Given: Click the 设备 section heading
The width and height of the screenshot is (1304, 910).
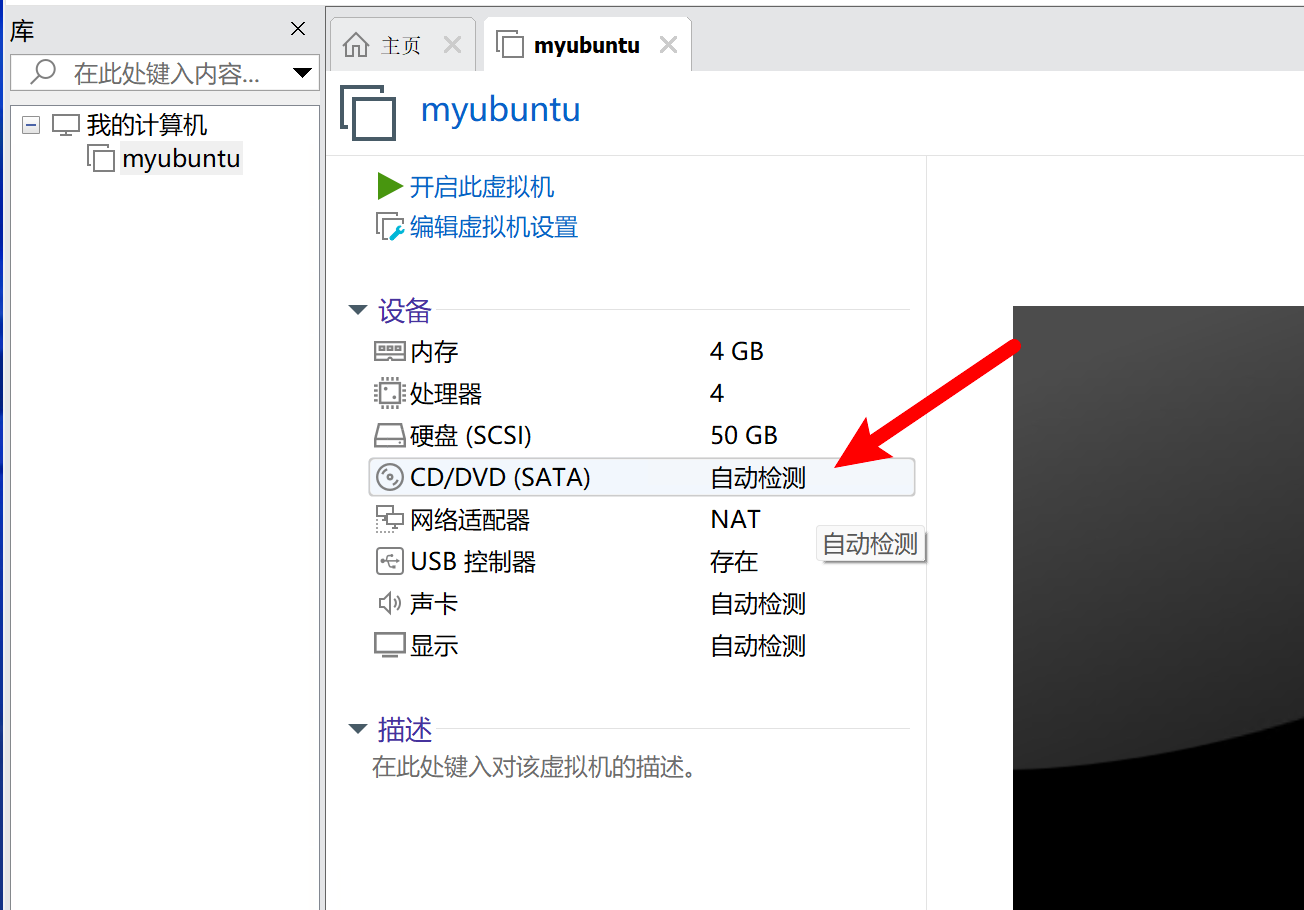Looking at the screenshot, I should [405, 311].
